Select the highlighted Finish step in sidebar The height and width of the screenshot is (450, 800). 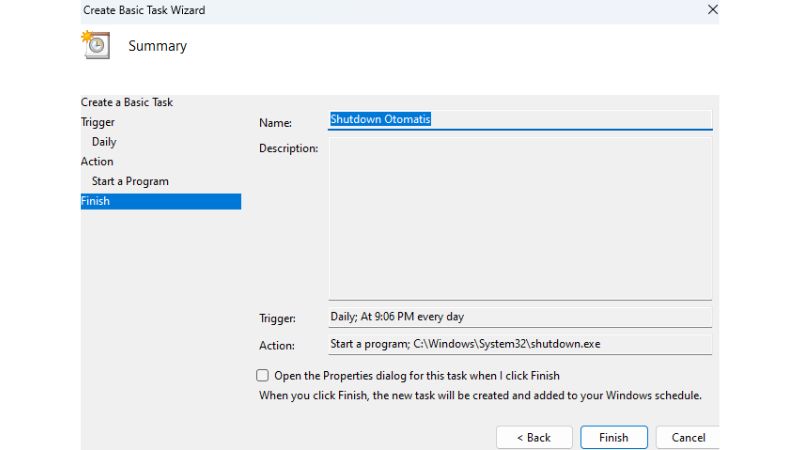(x=160, y=201)
